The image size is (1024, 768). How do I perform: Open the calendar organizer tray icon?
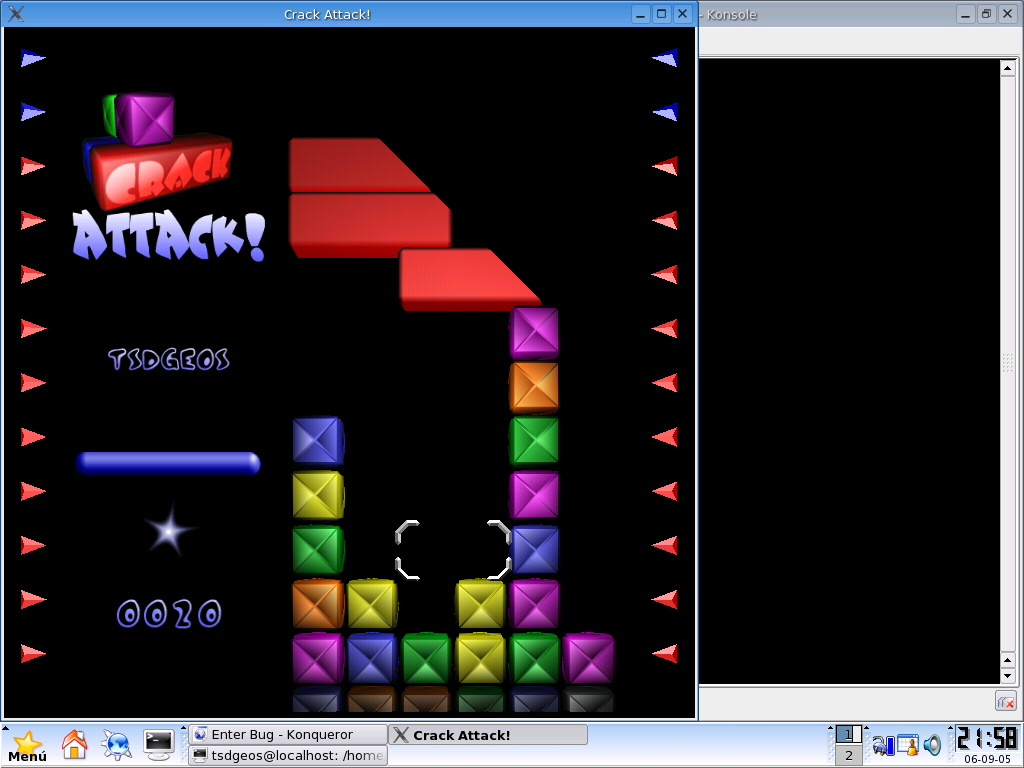click(x=908, y=745)
